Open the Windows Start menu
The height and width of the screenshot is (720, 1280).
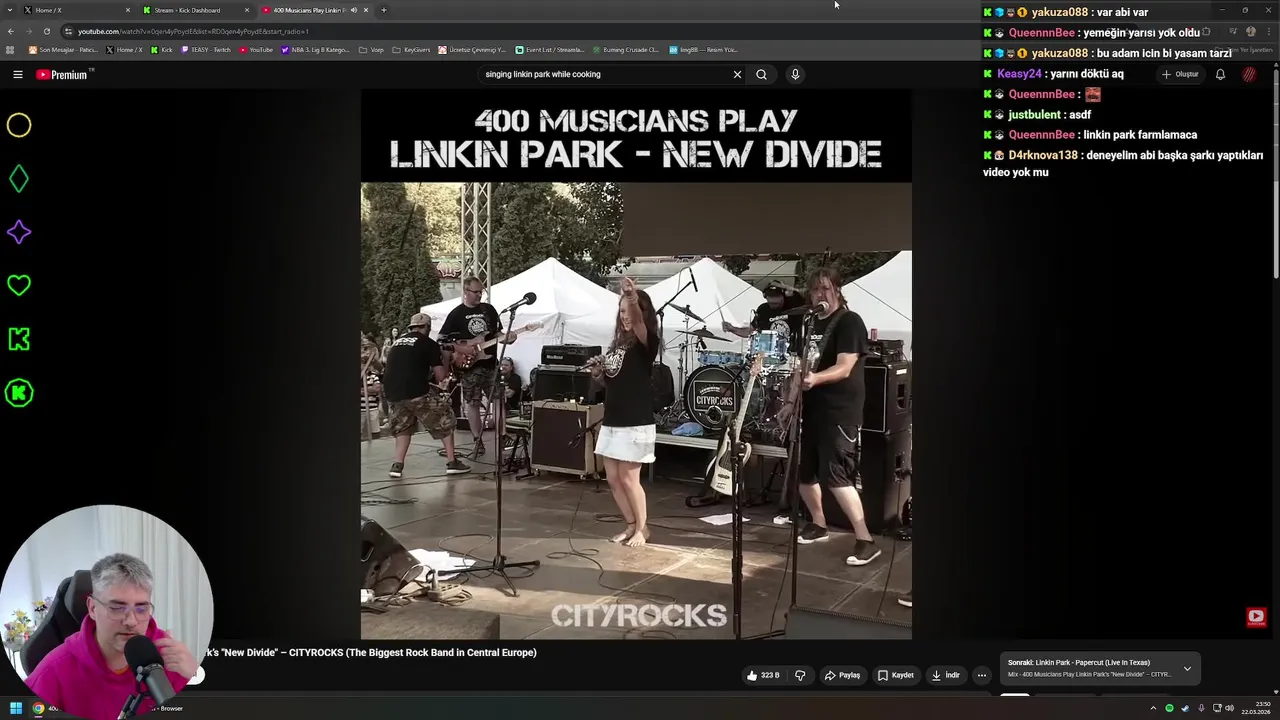(x=16, y=708)
